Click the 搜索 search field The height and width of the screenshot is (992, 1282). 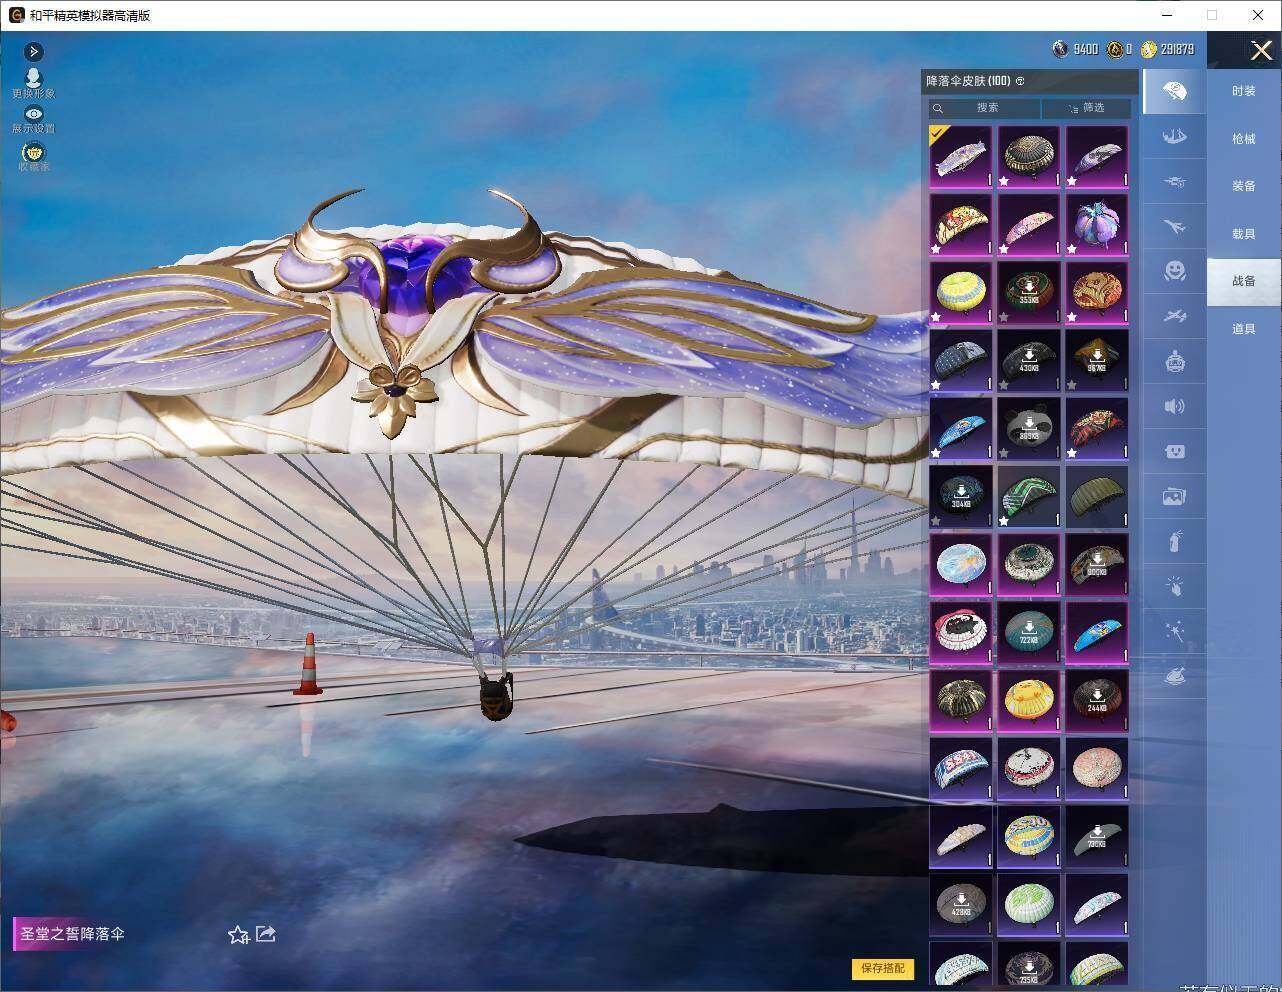(x=984, y=108)
